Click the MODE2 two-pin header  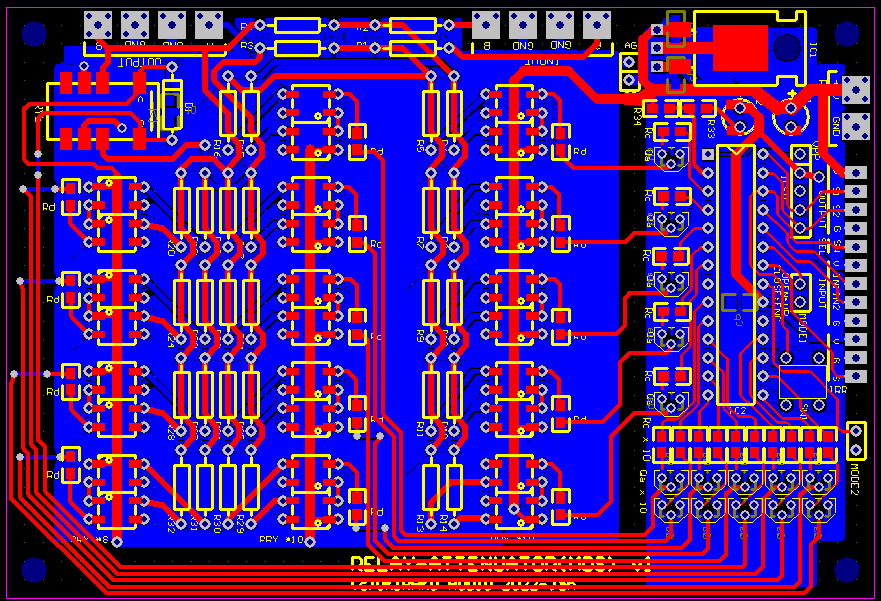tap(856, 440)
